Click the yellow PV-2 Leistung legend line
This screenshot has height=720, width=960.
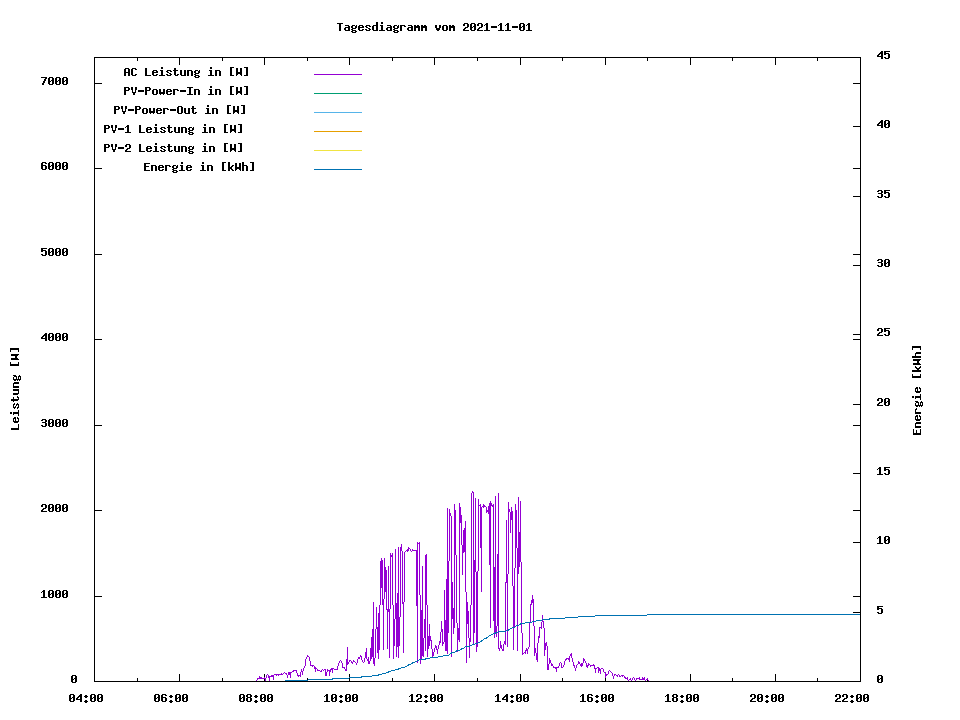coord(337,150)
